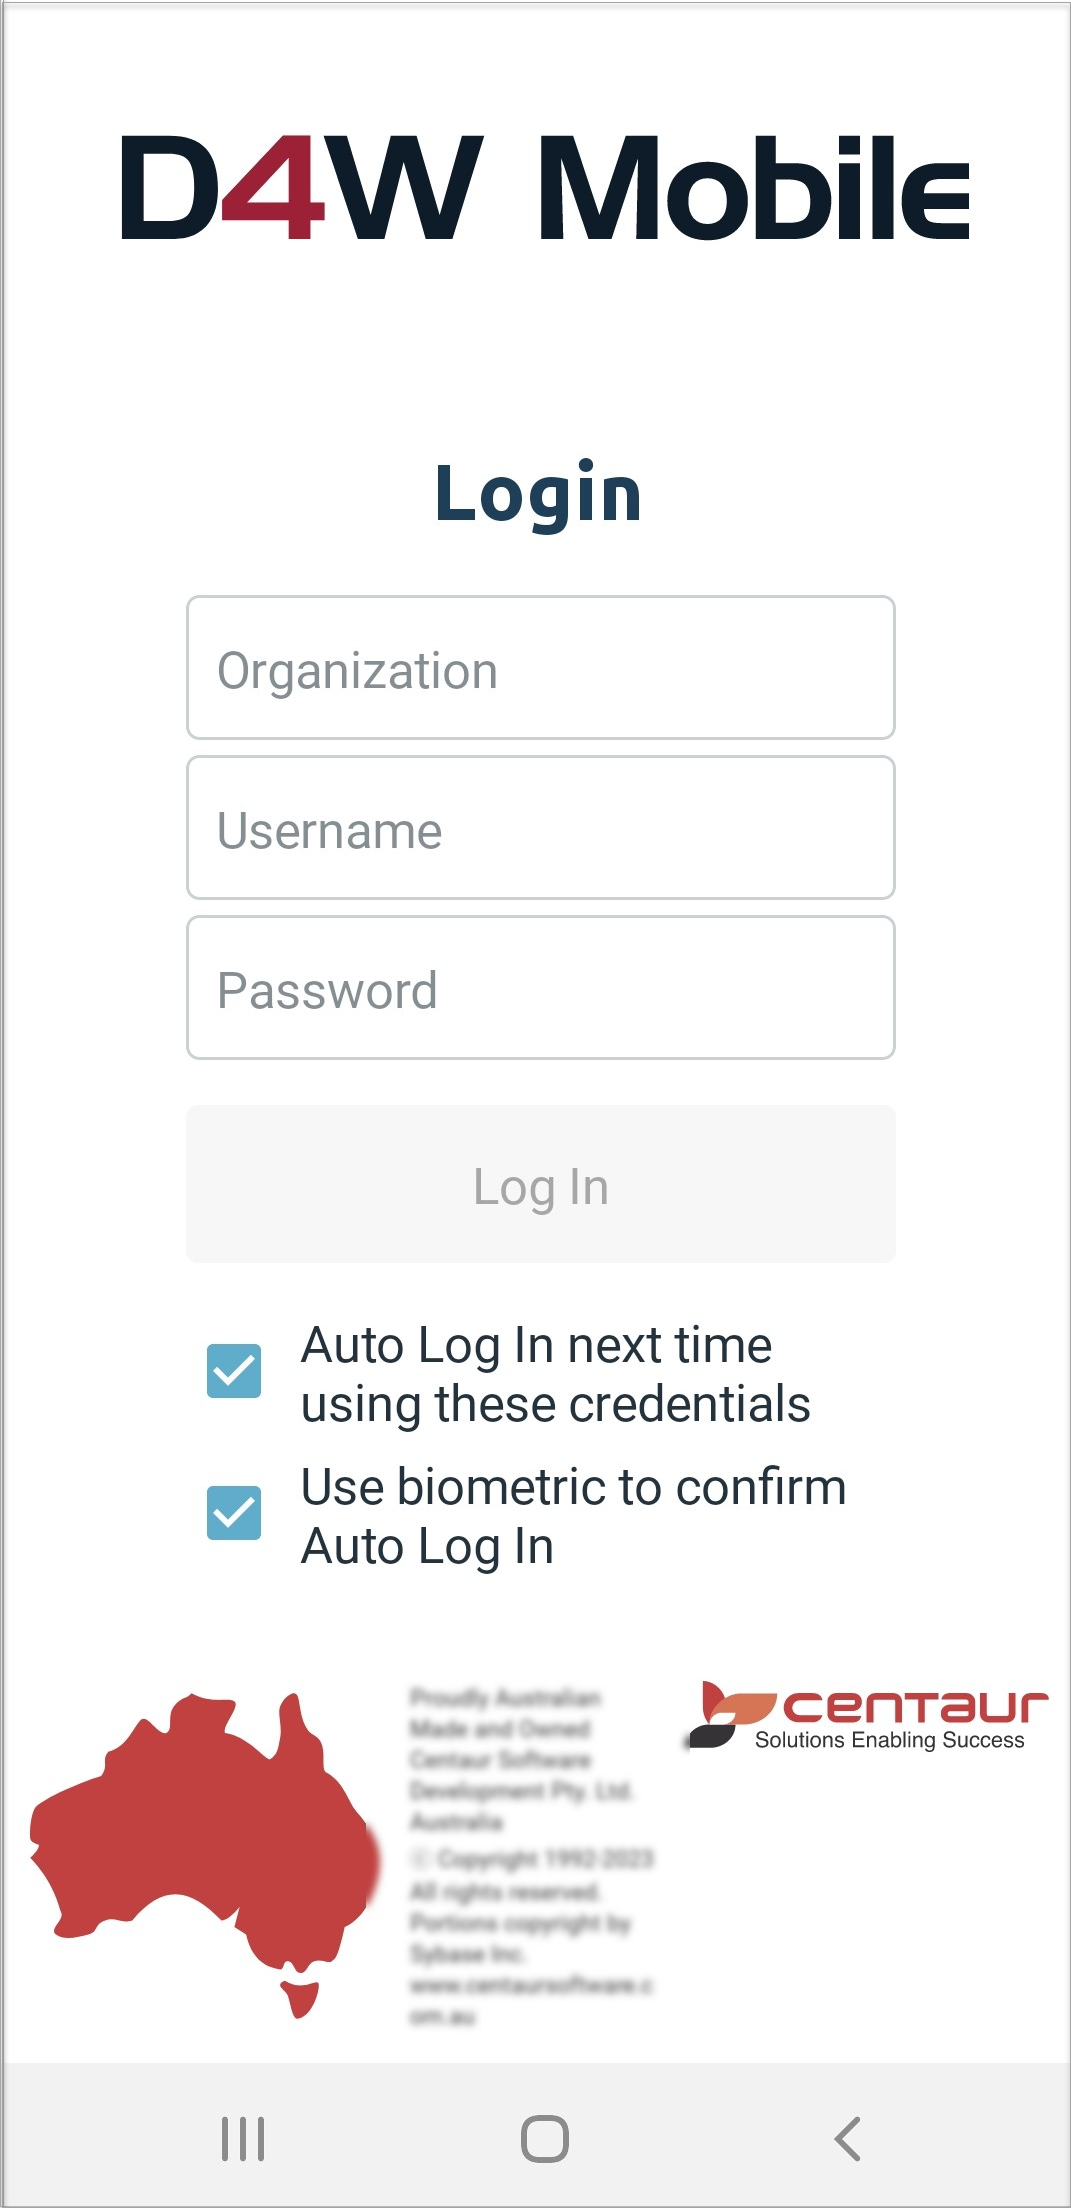
Task: Tap the Log In button
Action: [540, 1184]
